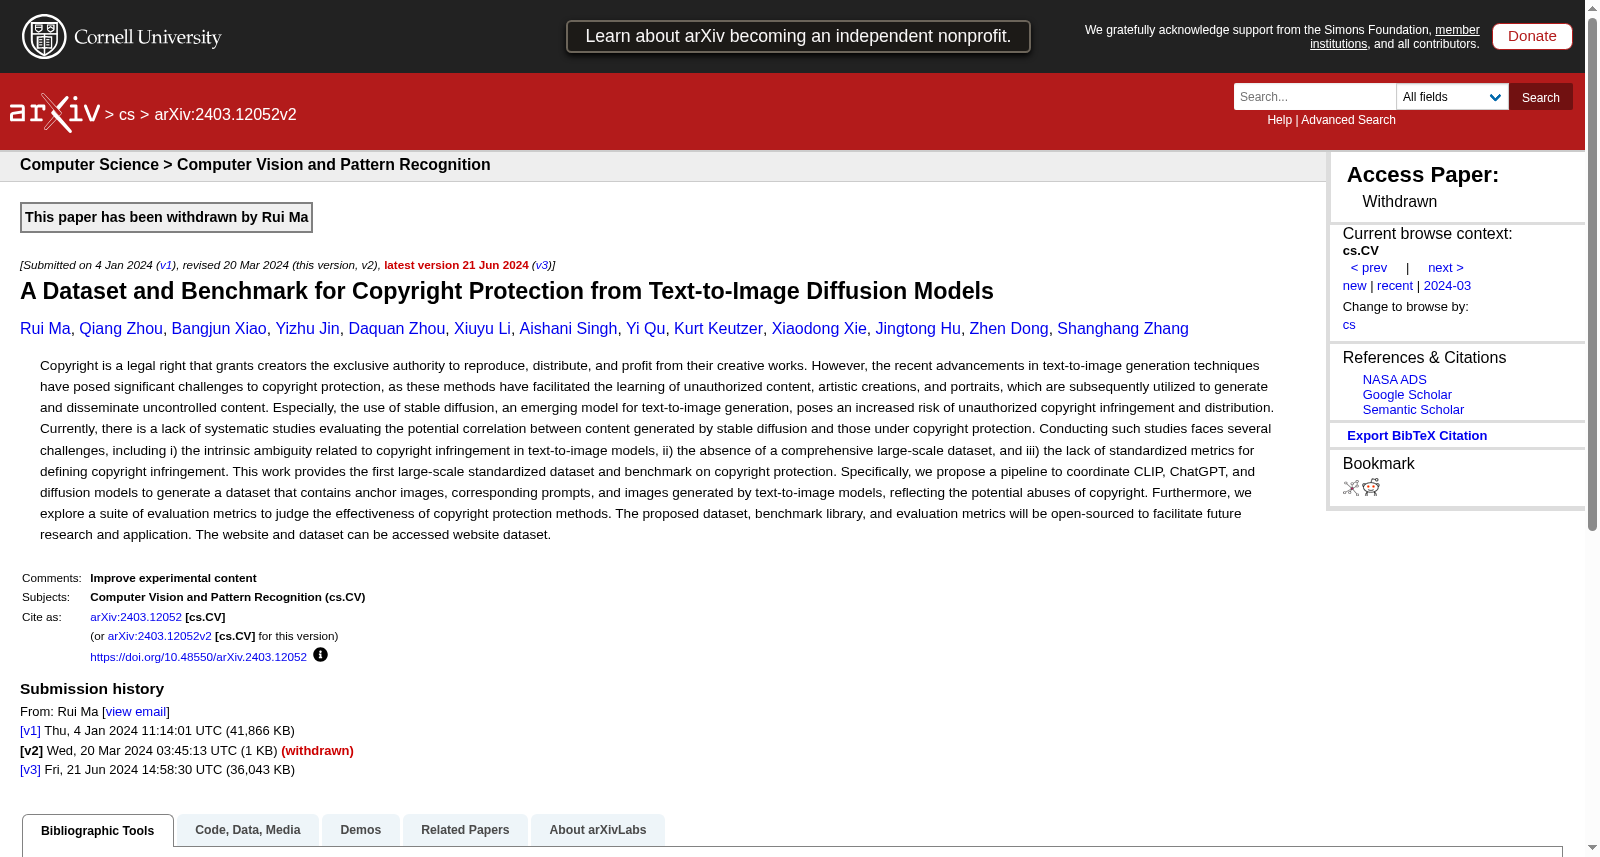Browse the 2024-03 listing

pyautogui.click(x=1447, y=286)
